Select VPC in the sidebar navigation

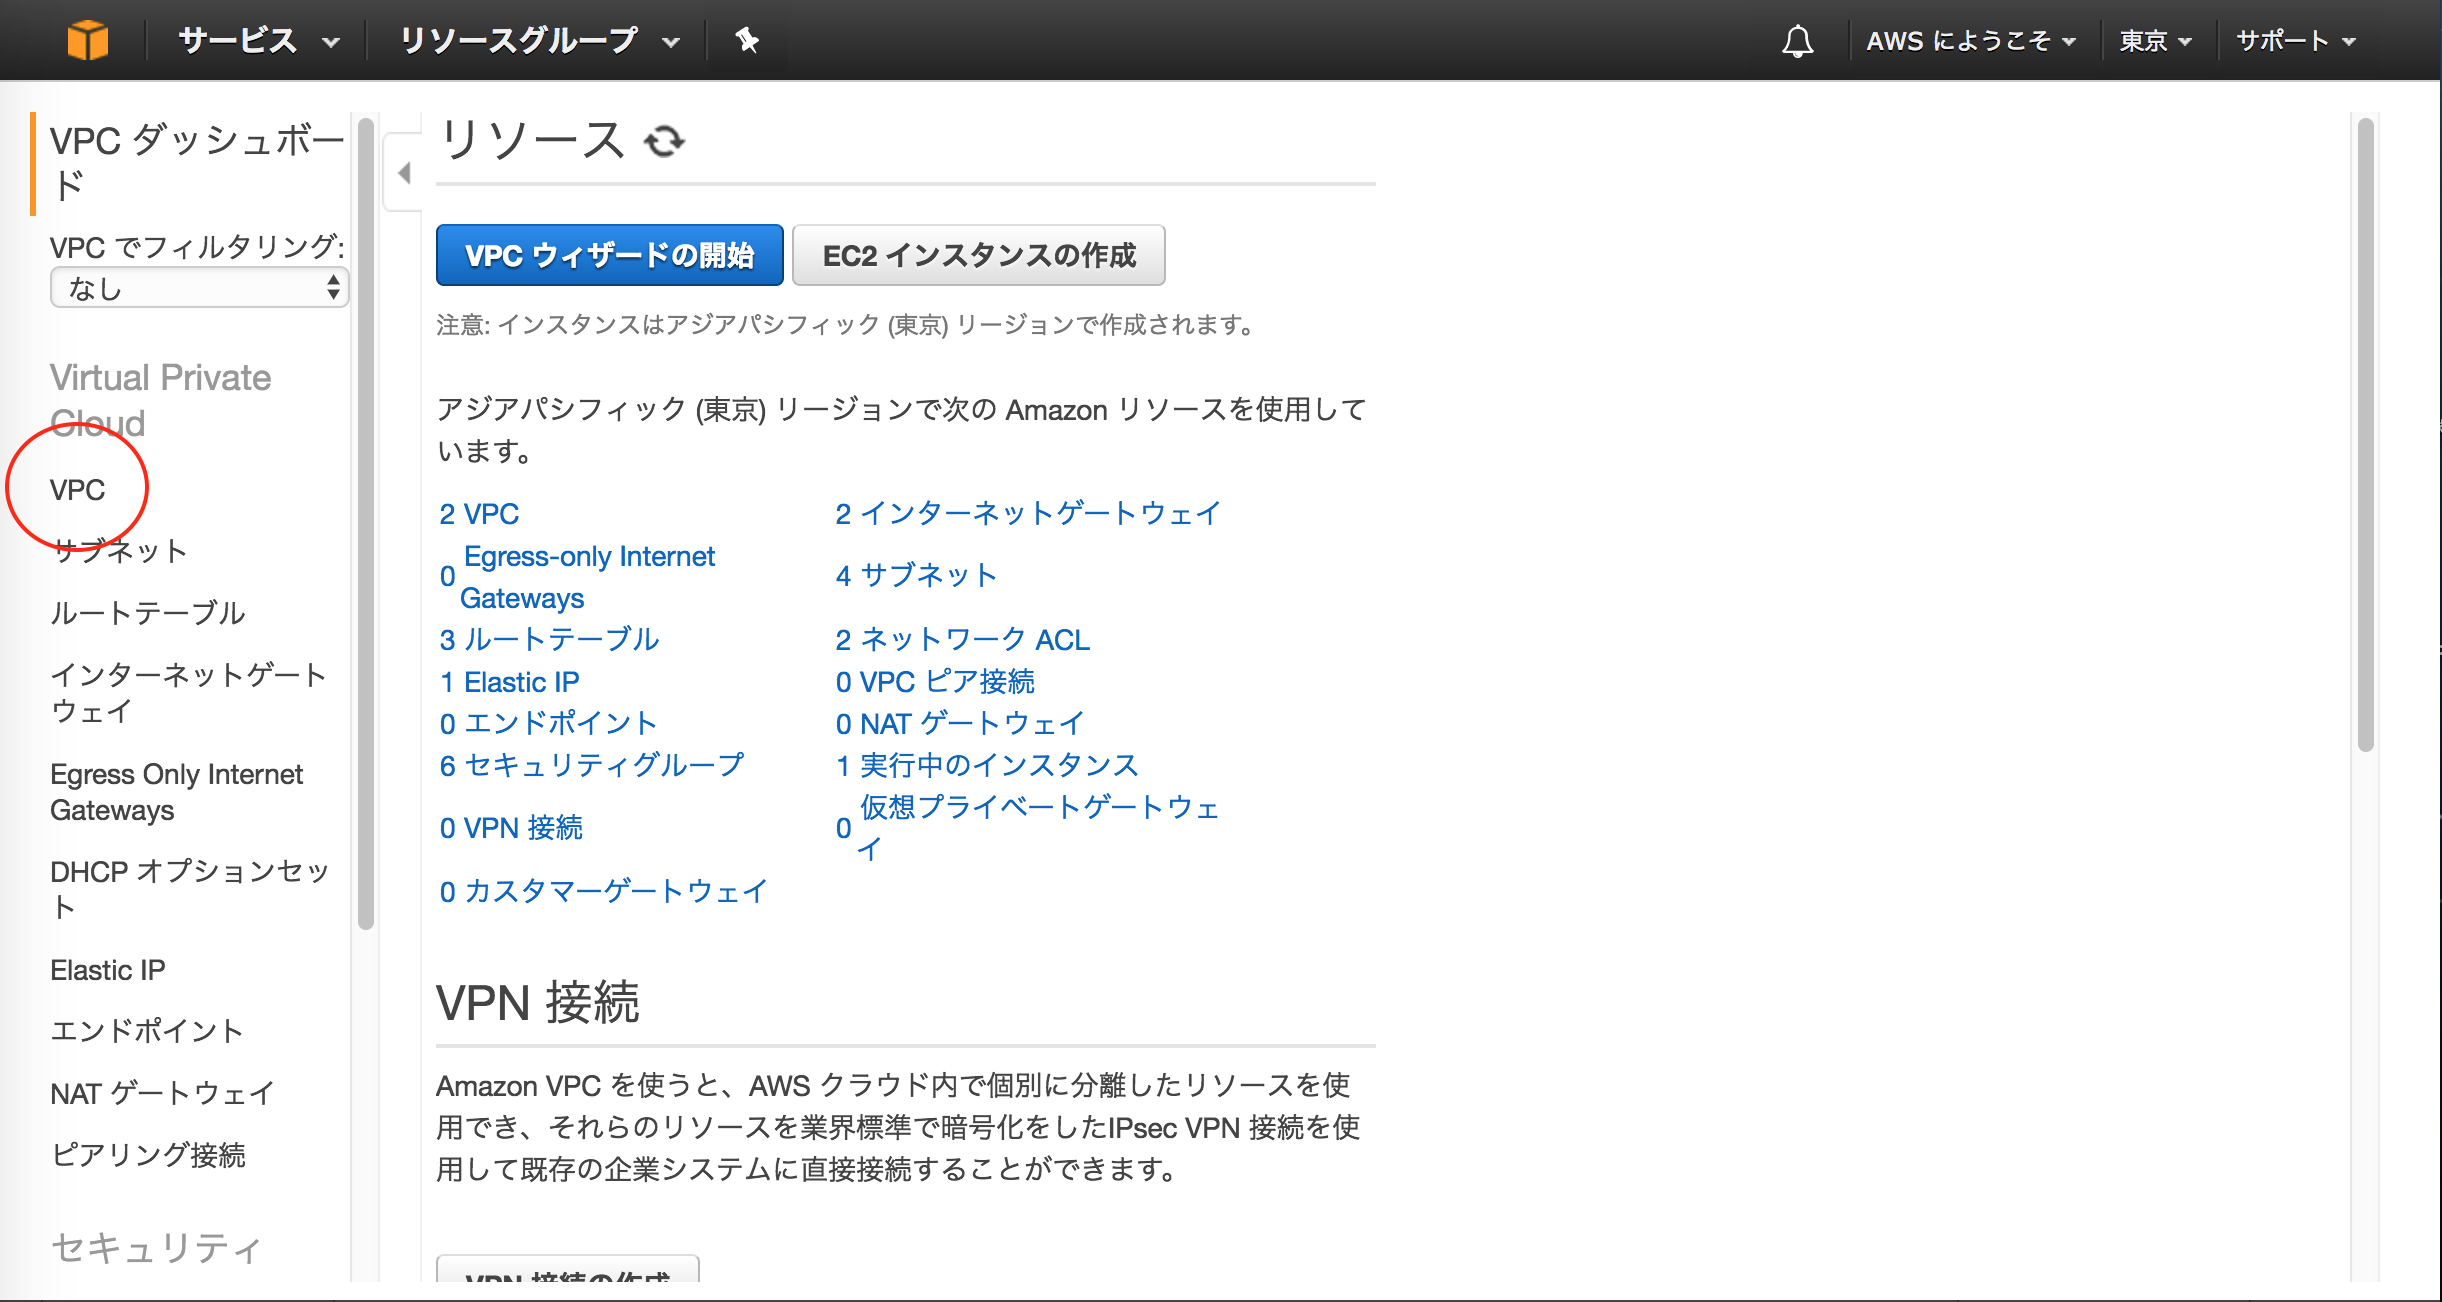[x=77, y=490]
